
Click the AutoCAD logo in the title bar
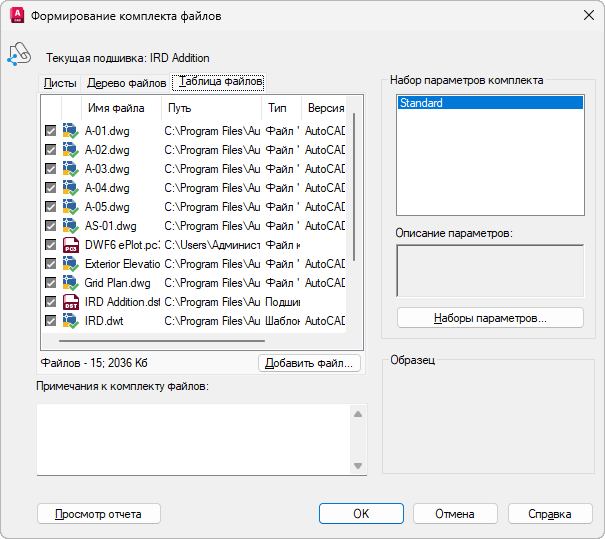(x=16, y=16)
